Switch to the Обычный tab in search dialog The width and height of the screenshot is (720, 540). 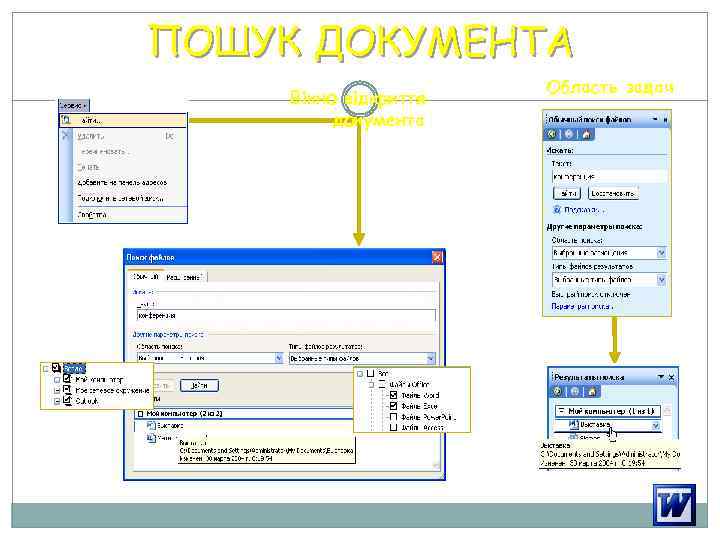(x=145, y=277)
